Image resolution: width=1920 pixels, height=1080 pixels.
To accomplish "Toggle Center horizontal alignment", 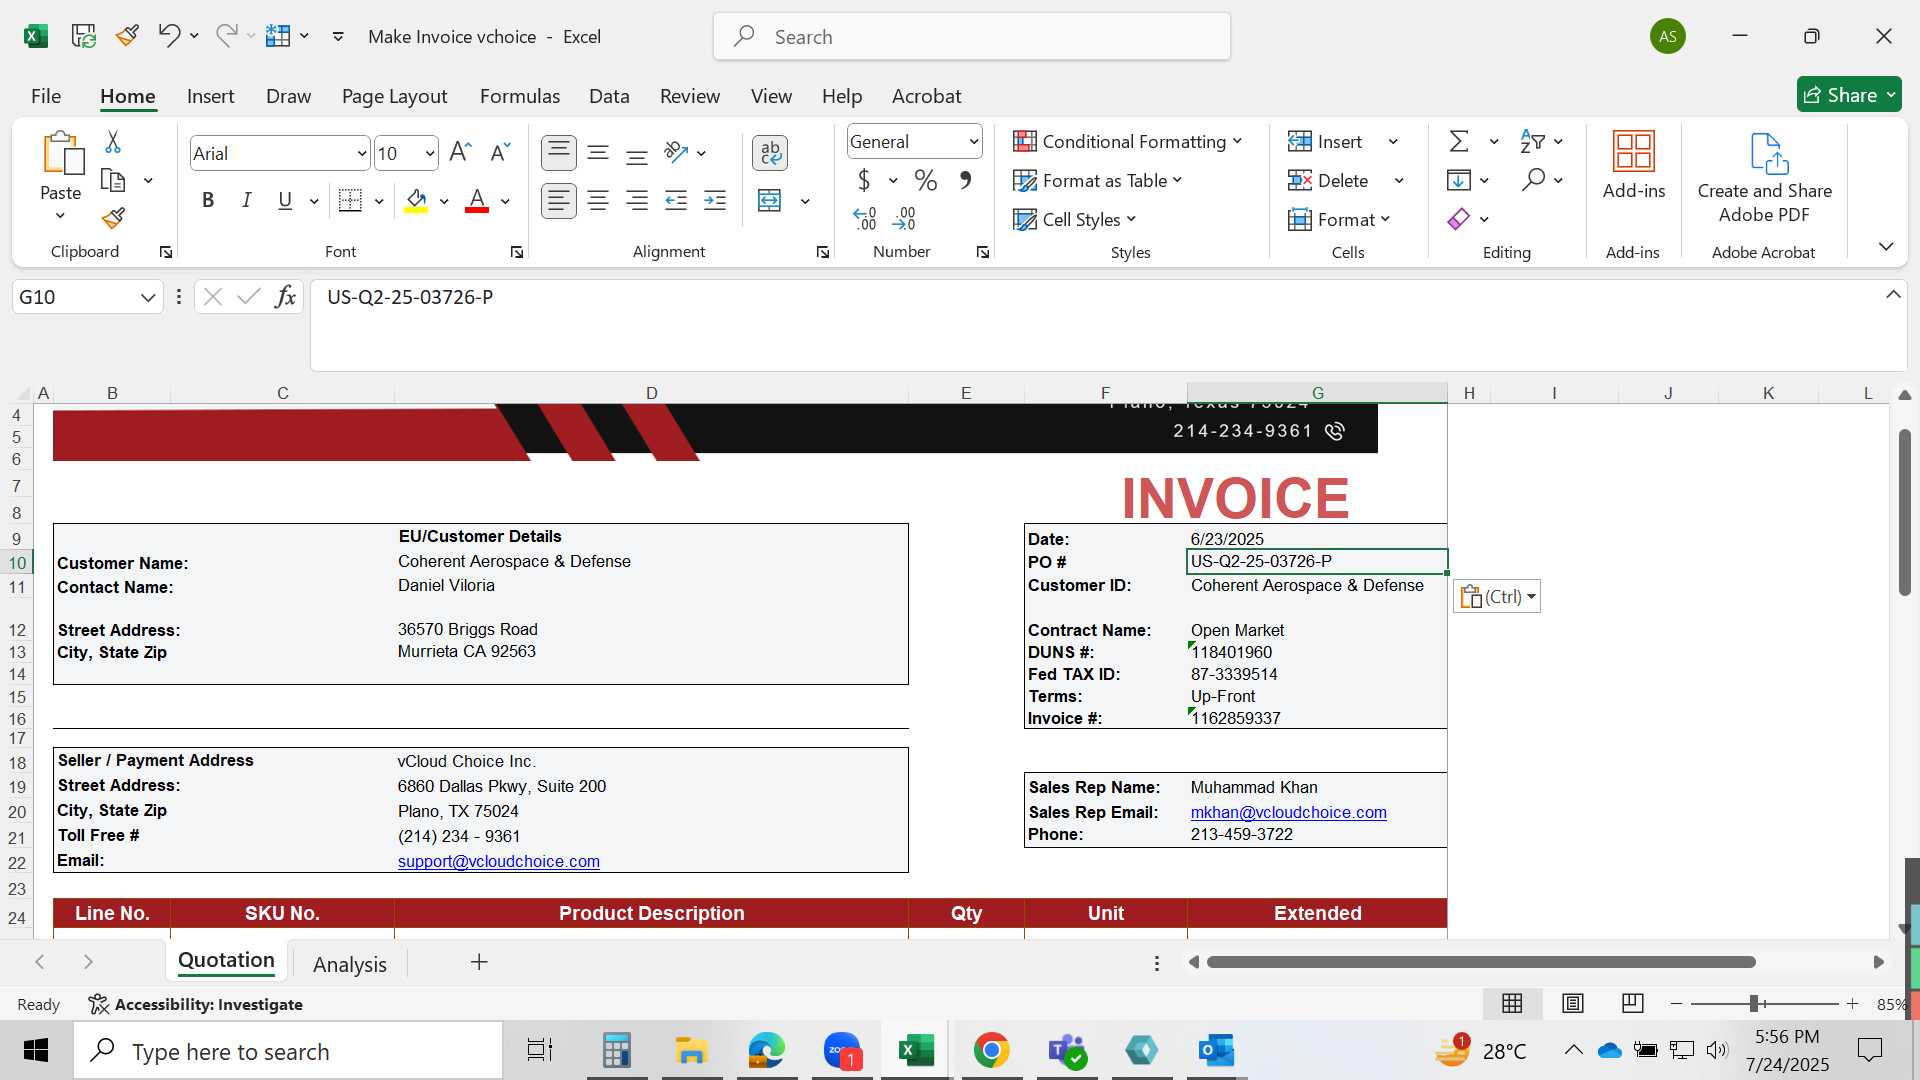I will tap(598, 201).
